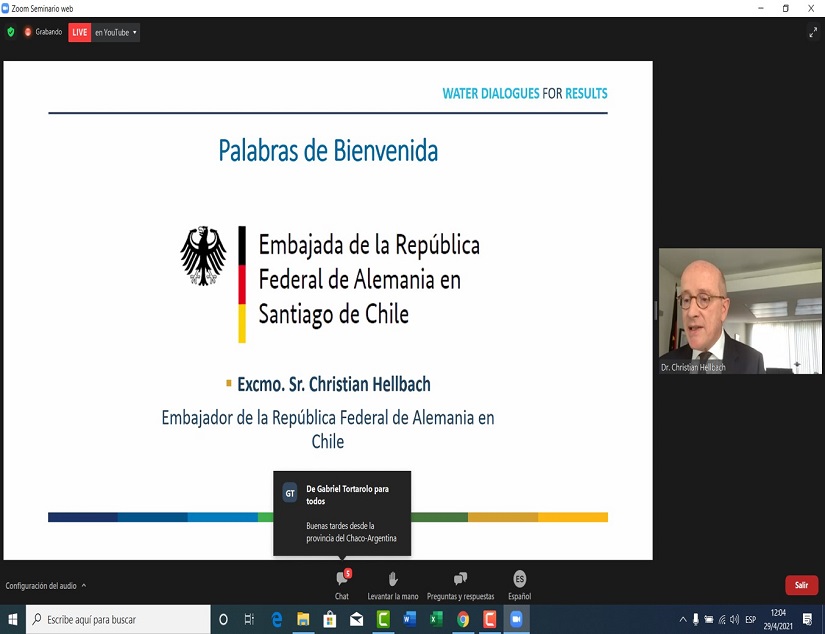Open Preguntas y respuestas panel
The height and width of the screenshot is (634, 825).
coord(460,585)
